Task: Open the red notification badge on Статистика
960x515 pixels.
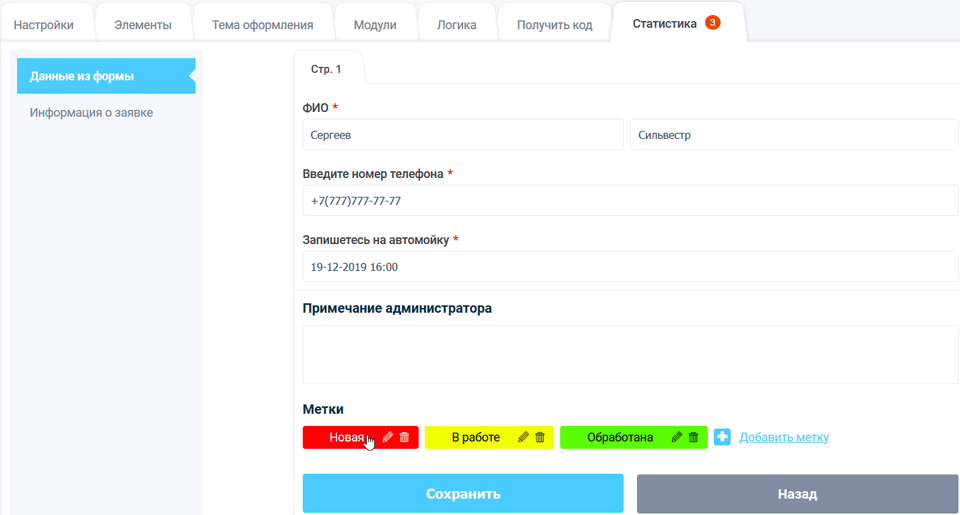Action: [x=713, y=23]
